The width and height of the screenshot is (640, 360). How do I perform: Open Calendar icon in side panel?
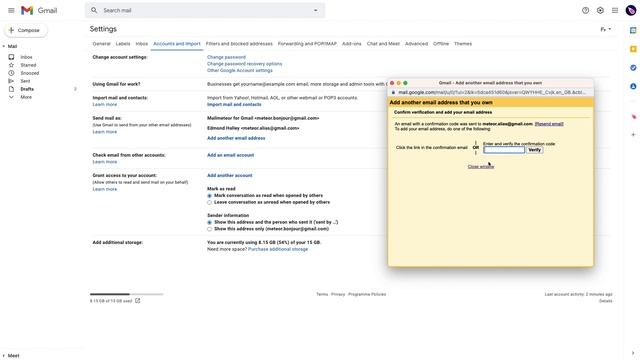(633, 30)
